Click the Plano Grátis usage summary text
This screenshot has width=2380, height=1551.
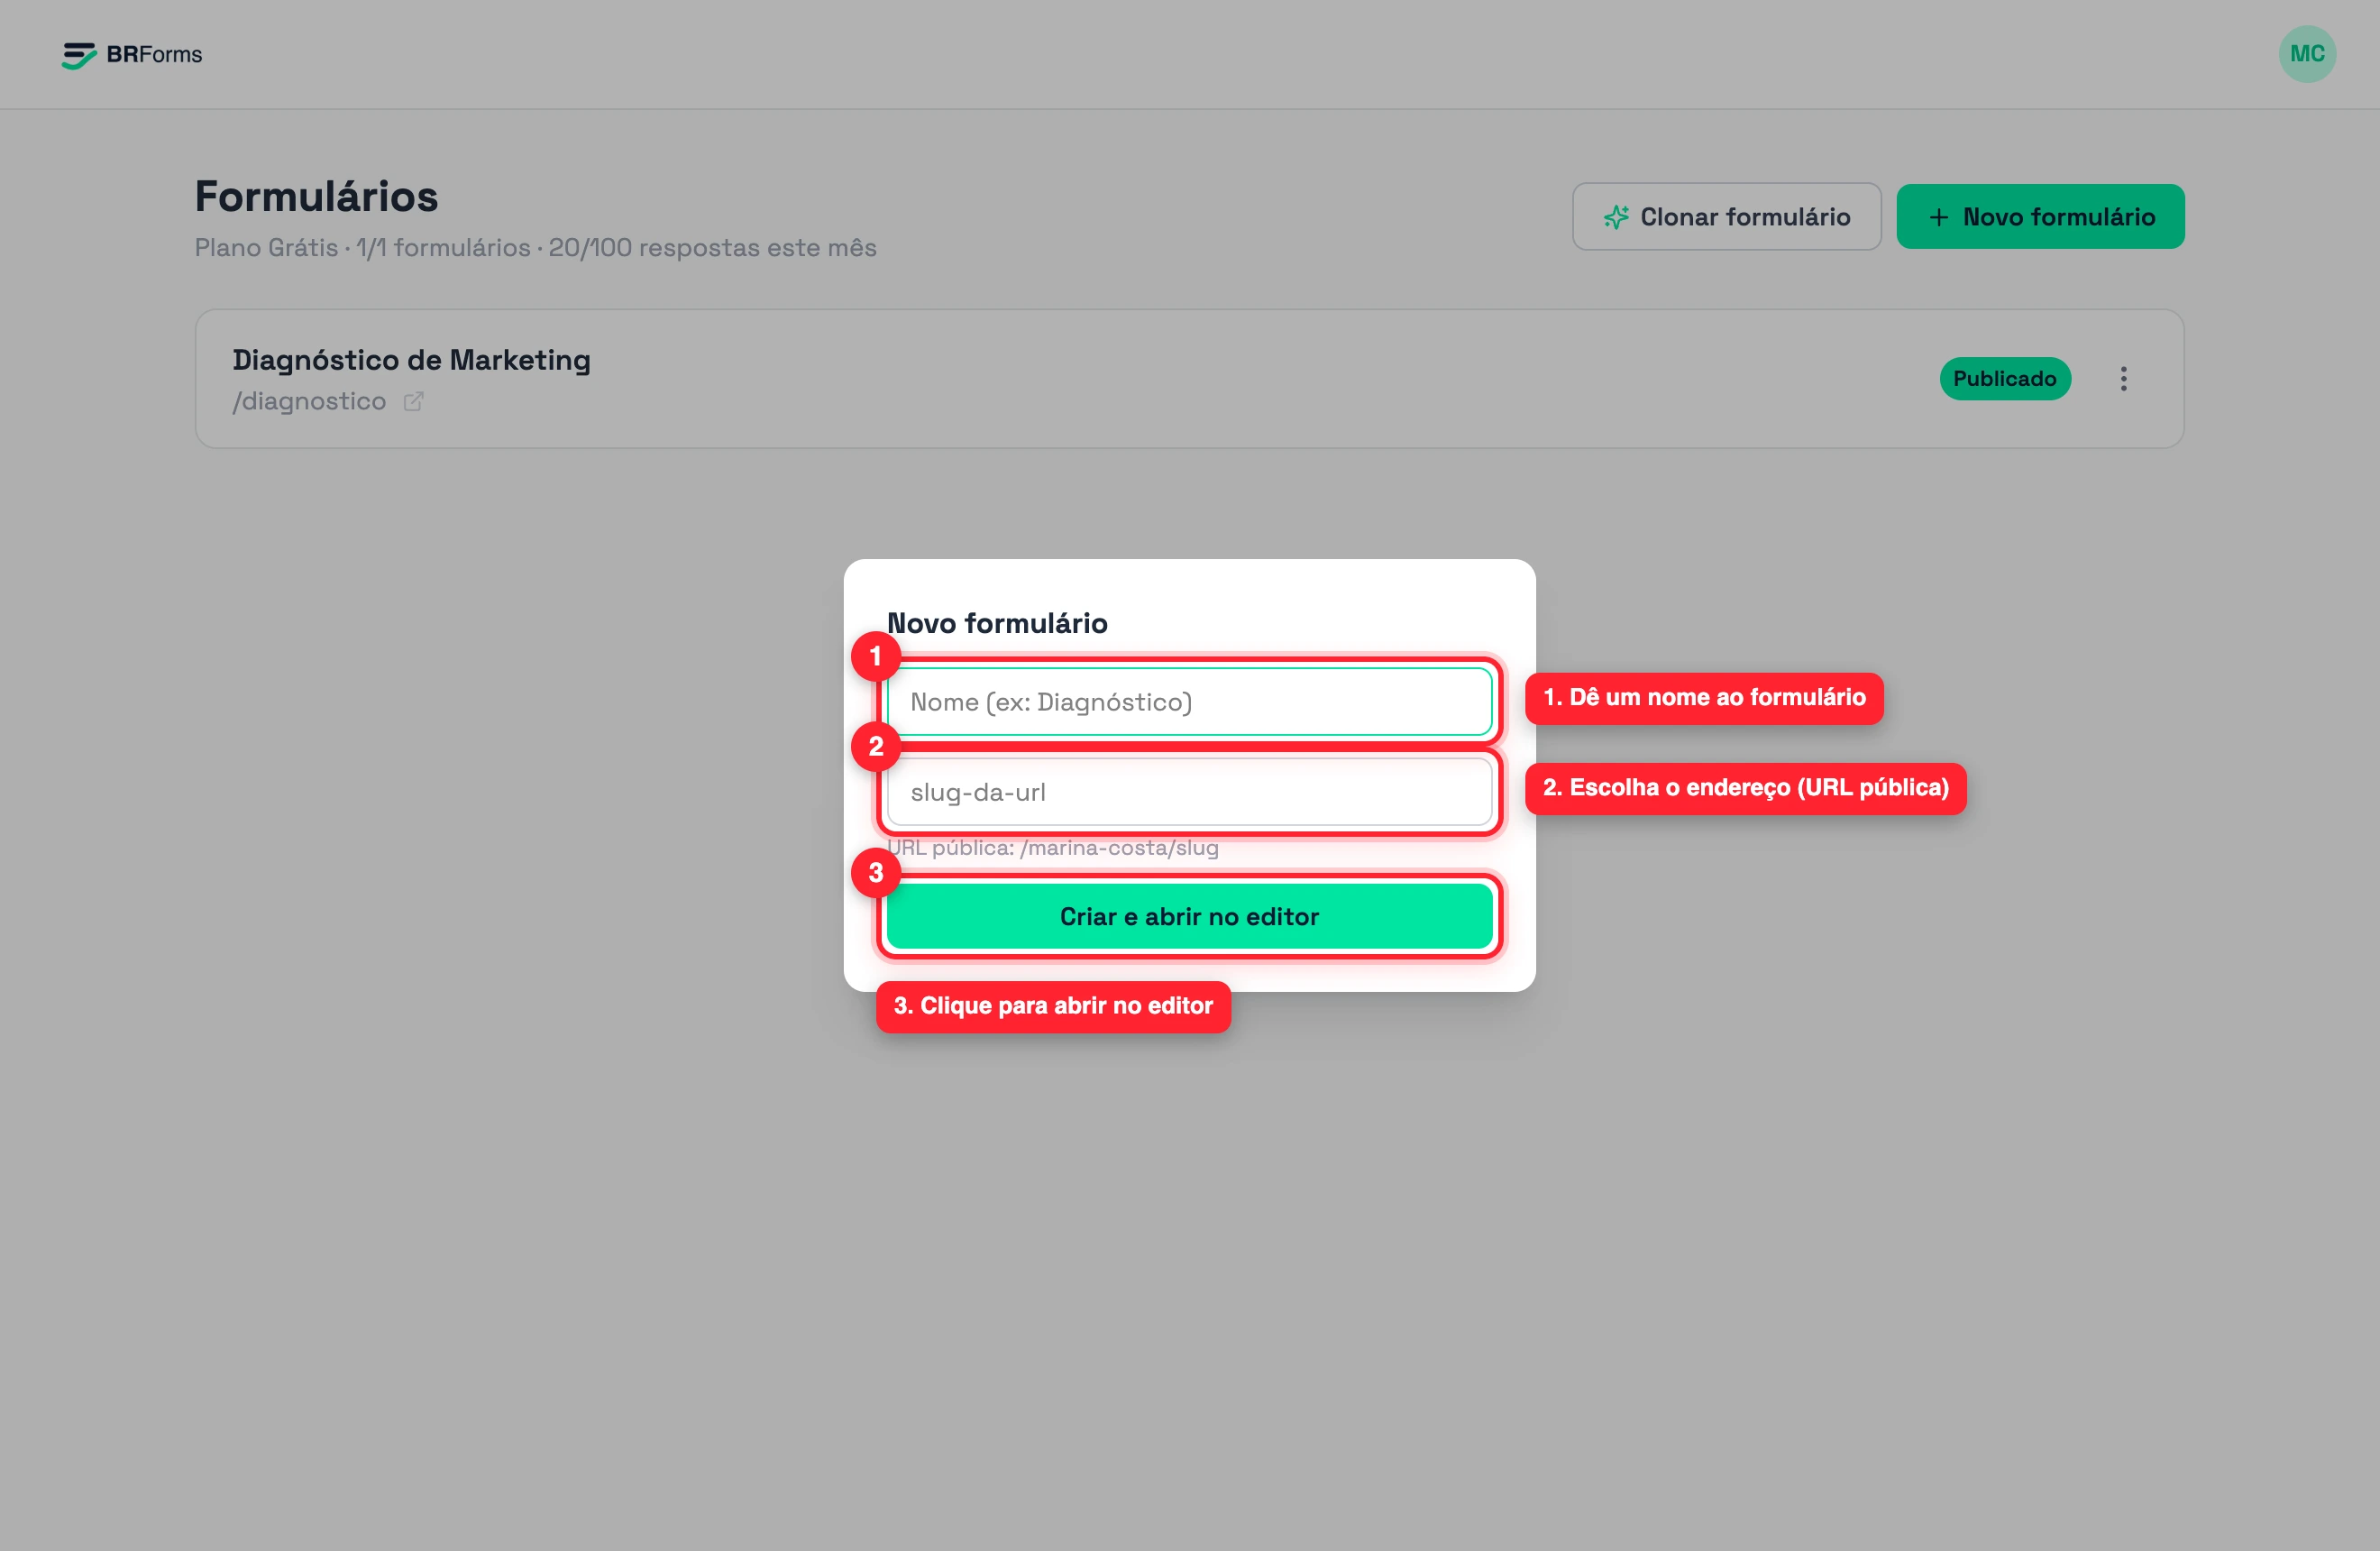pyautogui.click(x=535, y=248)
